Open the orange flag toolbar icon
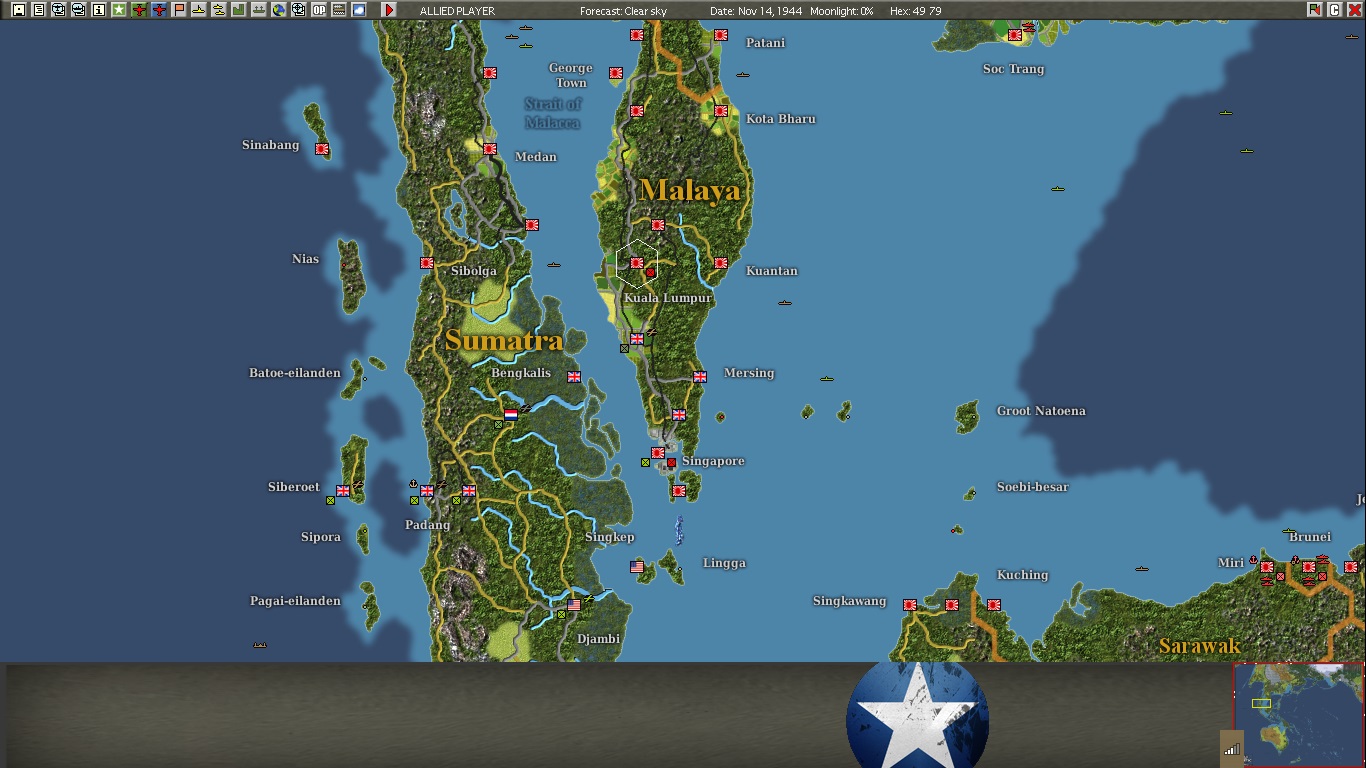This screenshot has width=1366, height=768. point(179,10)
